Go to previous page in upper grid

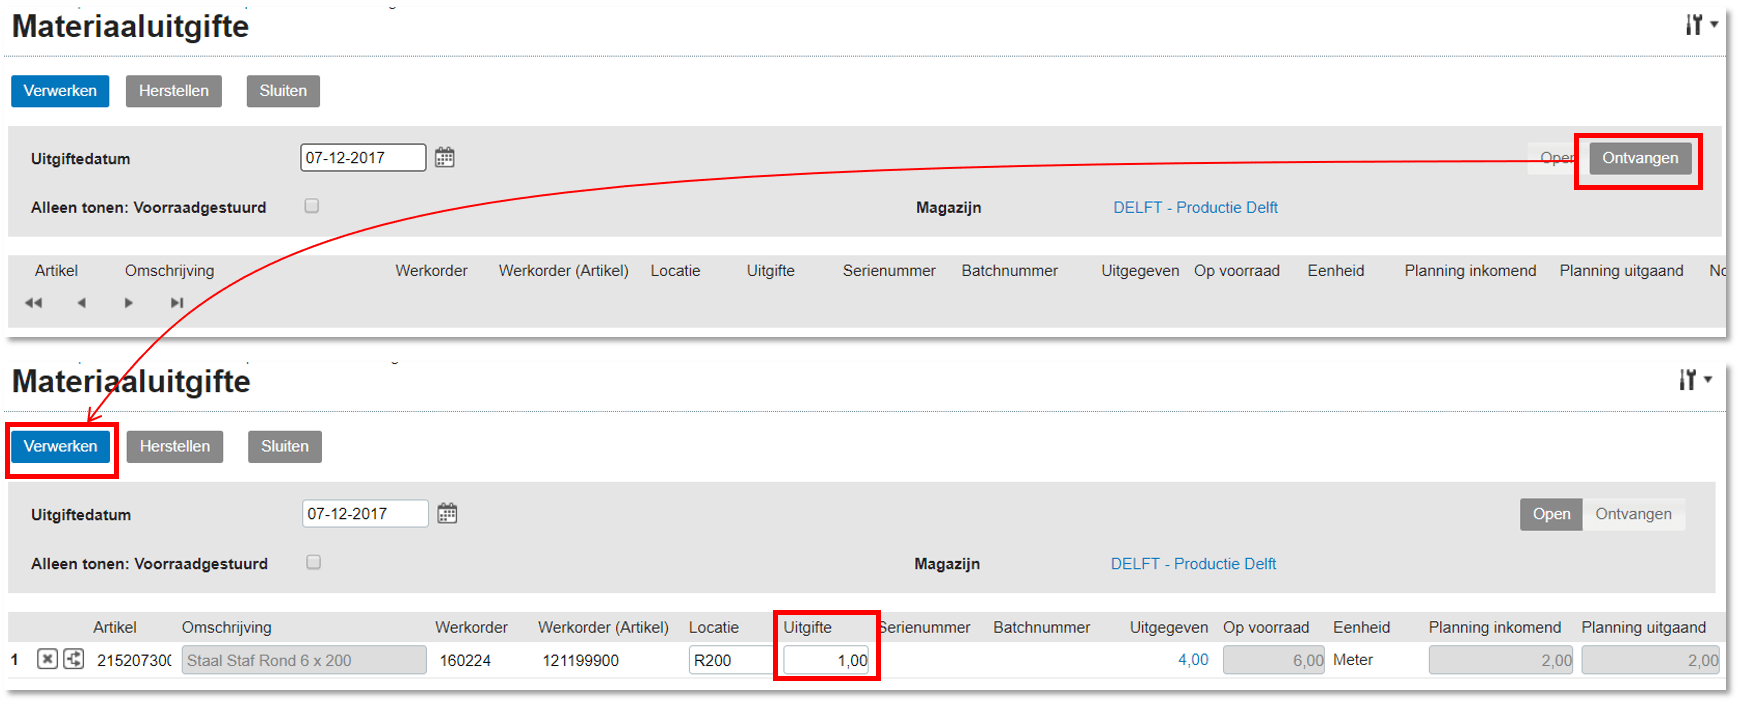click(x=81, y=303)
